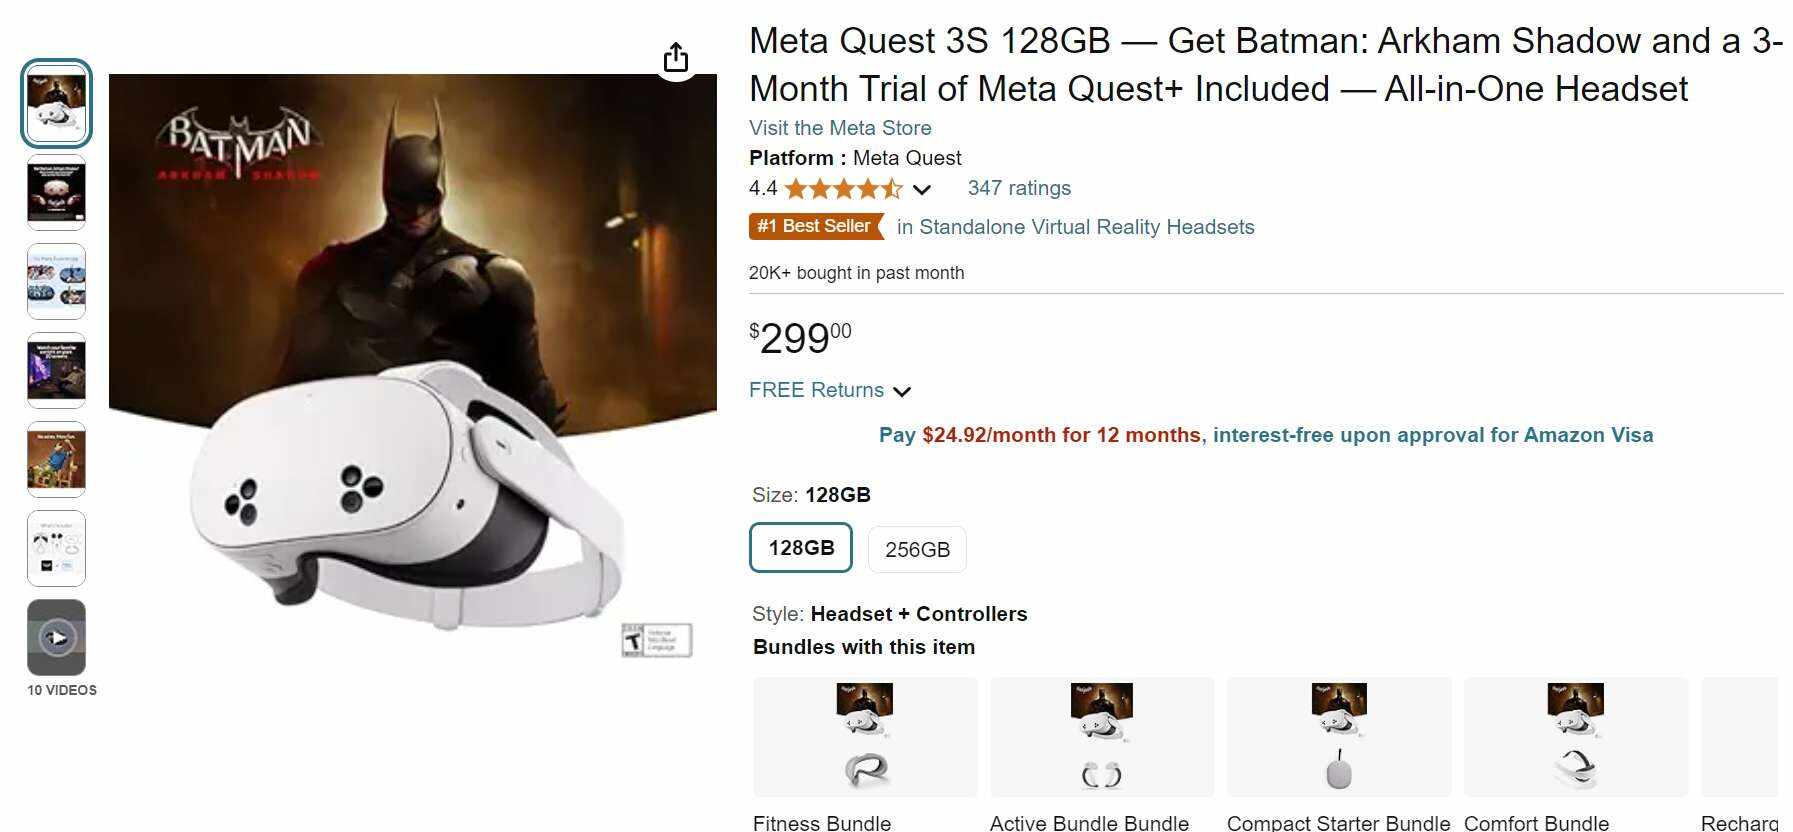Choose the Fitness Bundle option
Image resolution: width=1793 pixels, height=832 pixels.
coord(865,738)
